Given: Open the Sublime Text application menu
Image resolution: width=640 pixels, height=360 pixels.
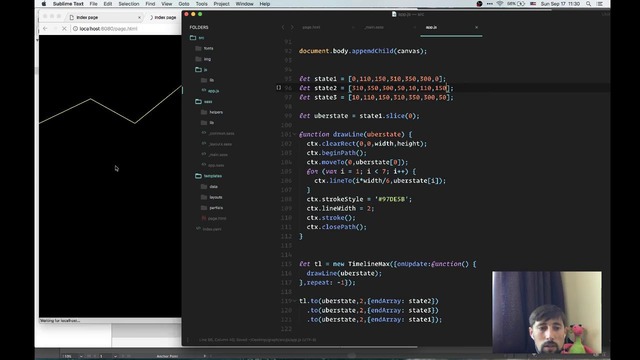Looking at the screenshot, I should click(x=68, y=4).
